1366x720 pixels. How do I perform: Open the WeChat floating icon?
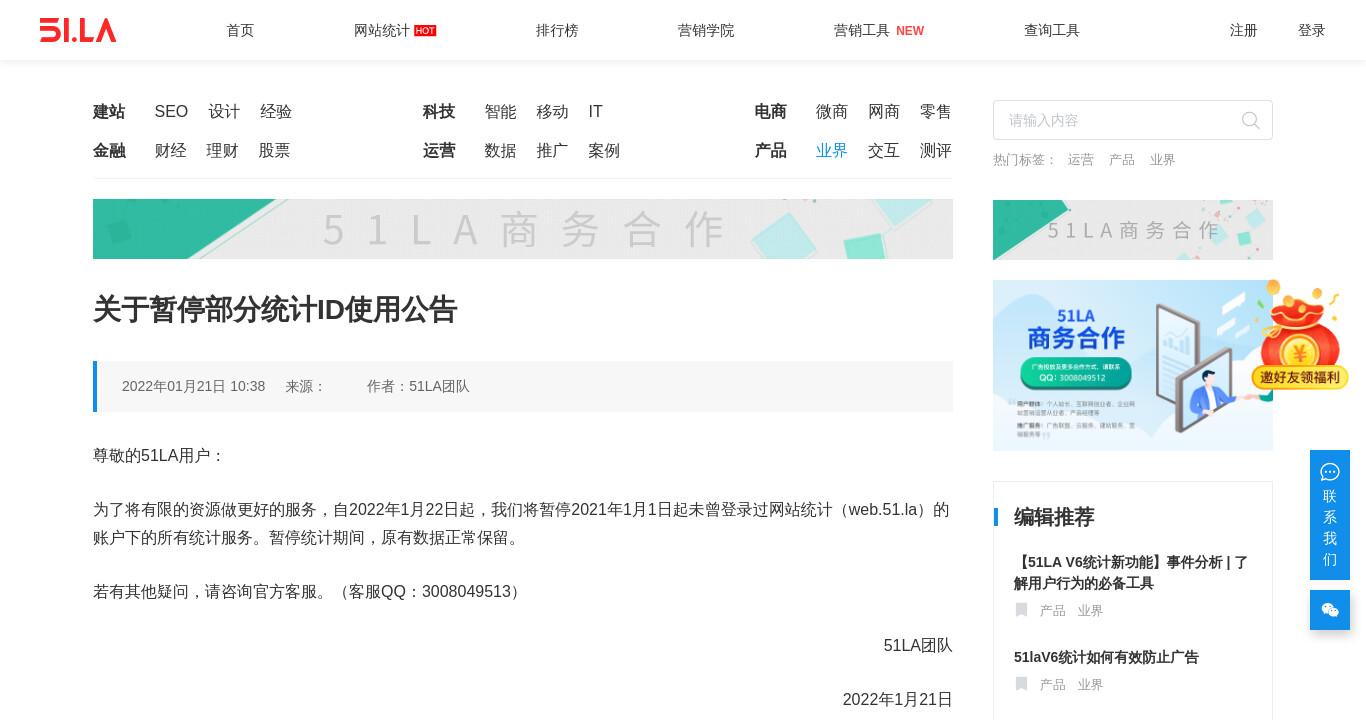tap(1330, 610)
